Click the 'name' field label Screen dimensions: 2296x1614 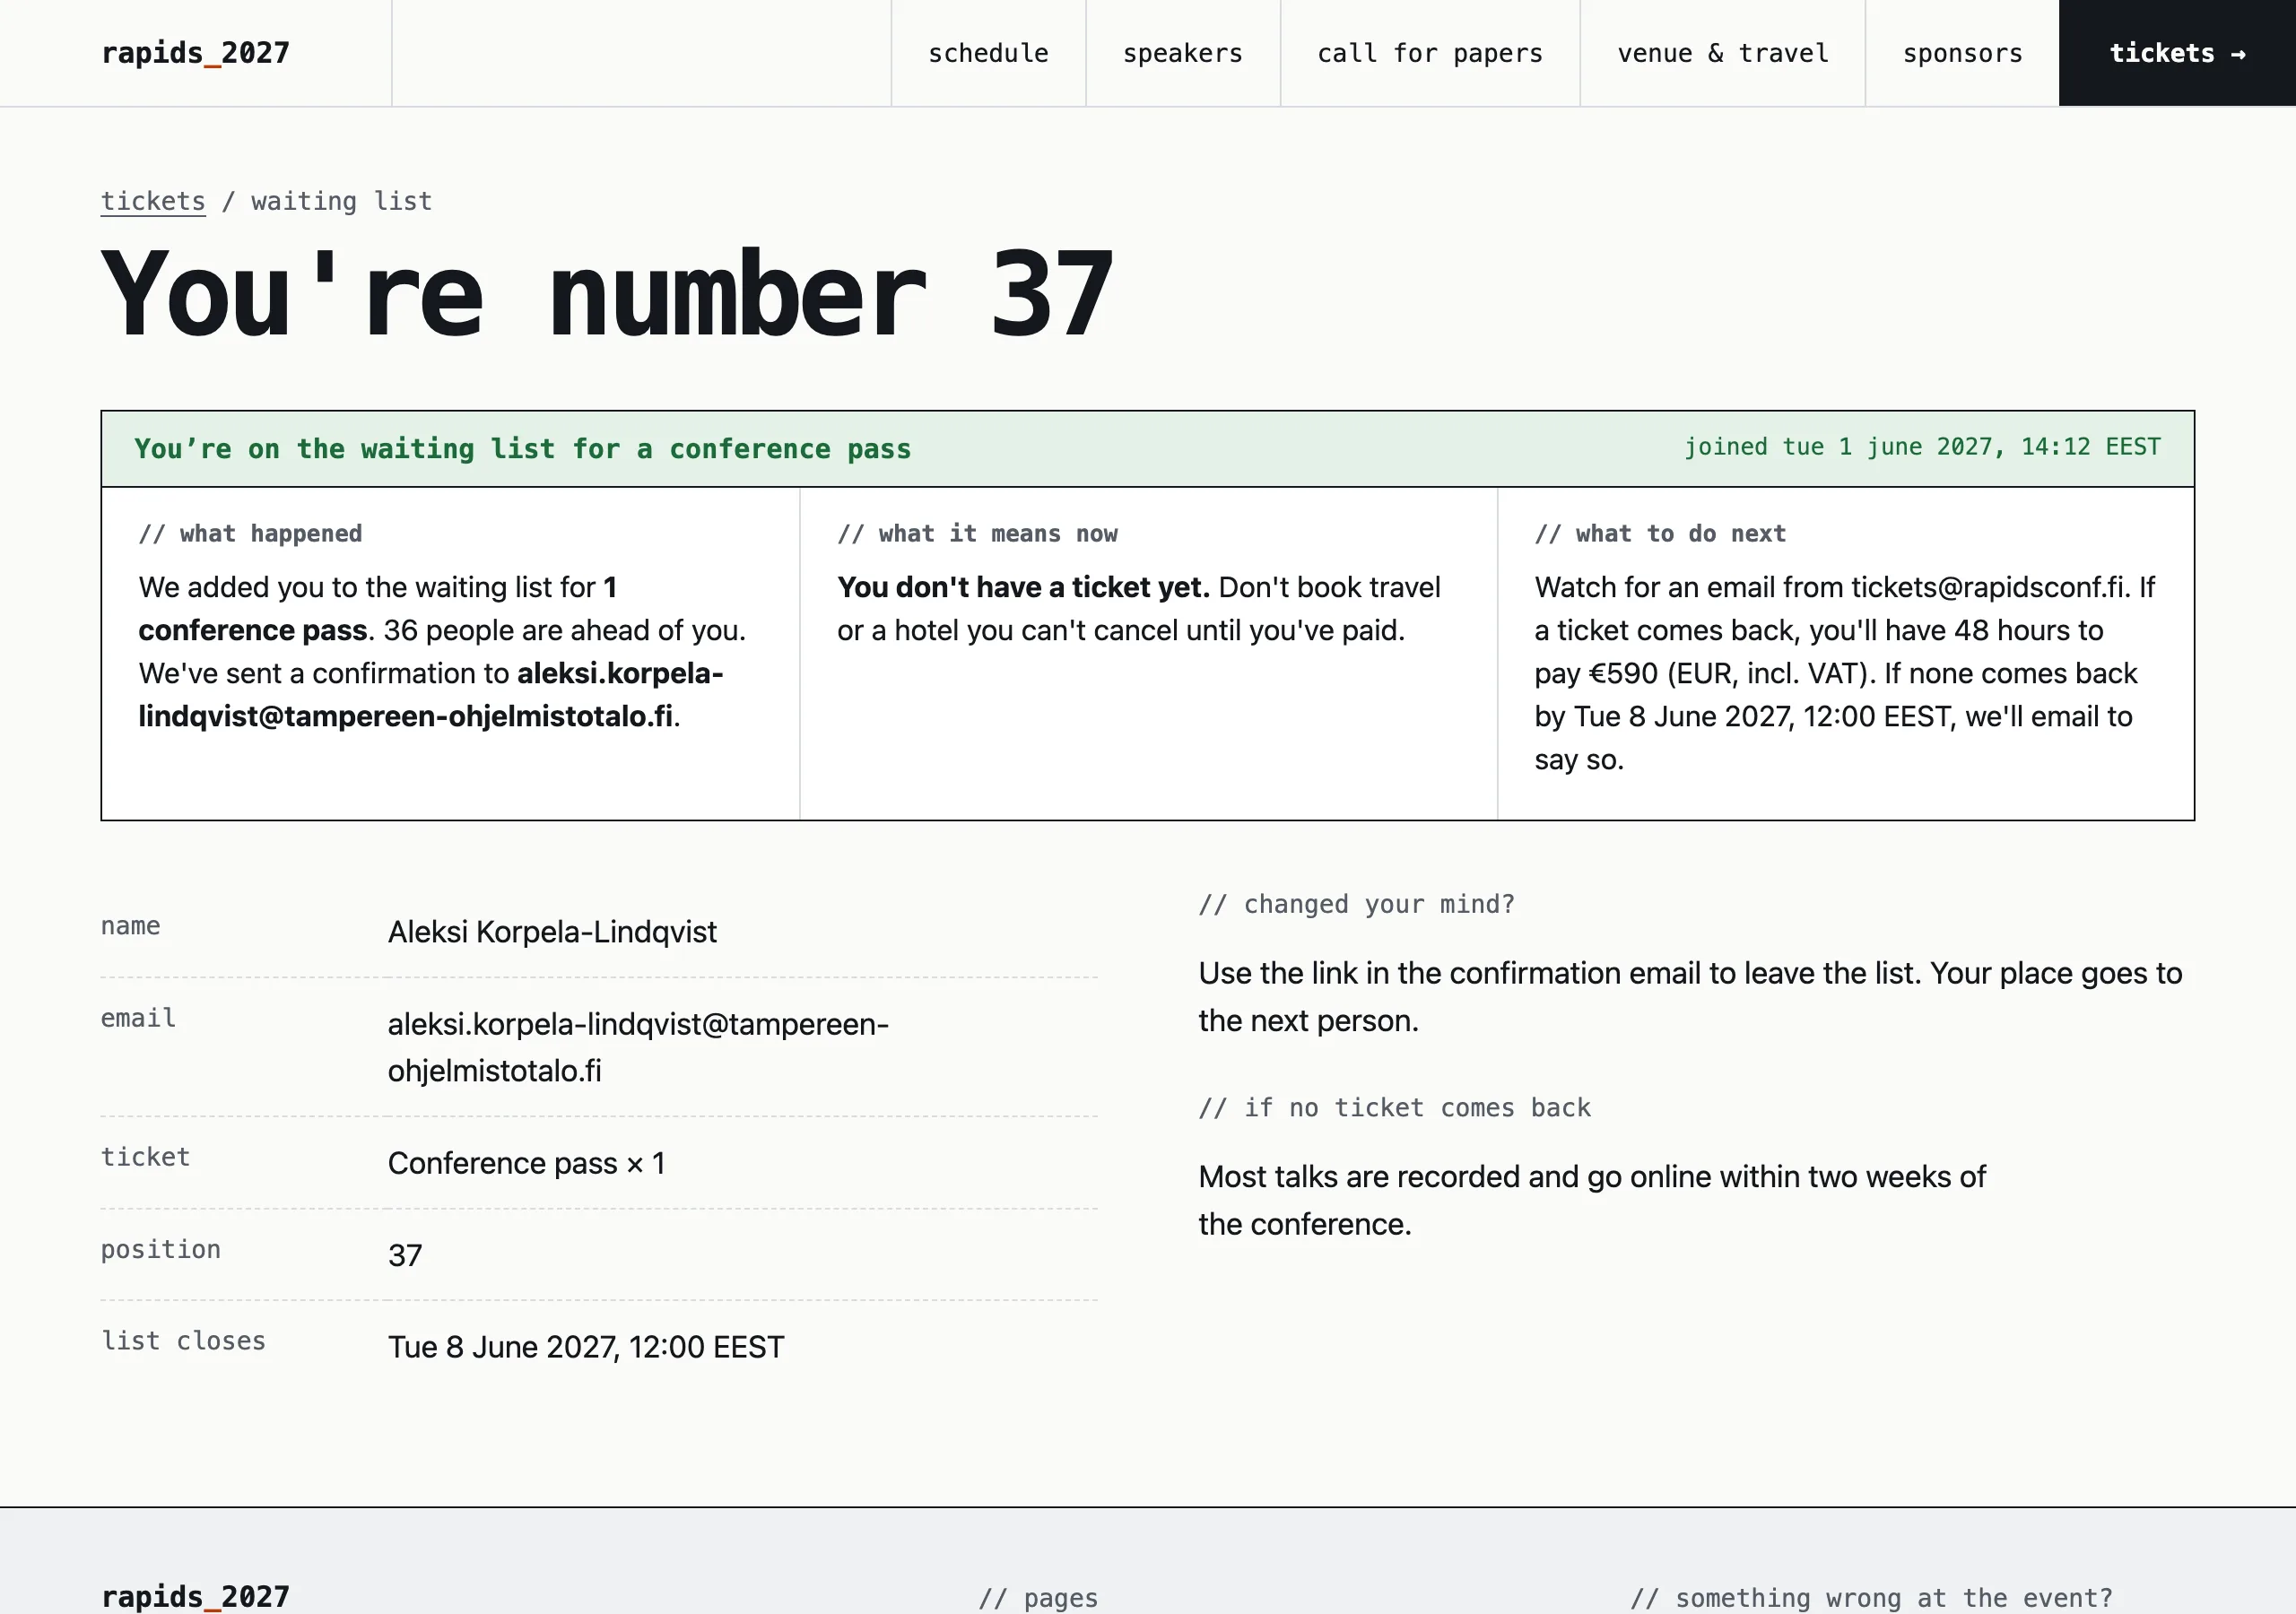[x=131, y=926]
